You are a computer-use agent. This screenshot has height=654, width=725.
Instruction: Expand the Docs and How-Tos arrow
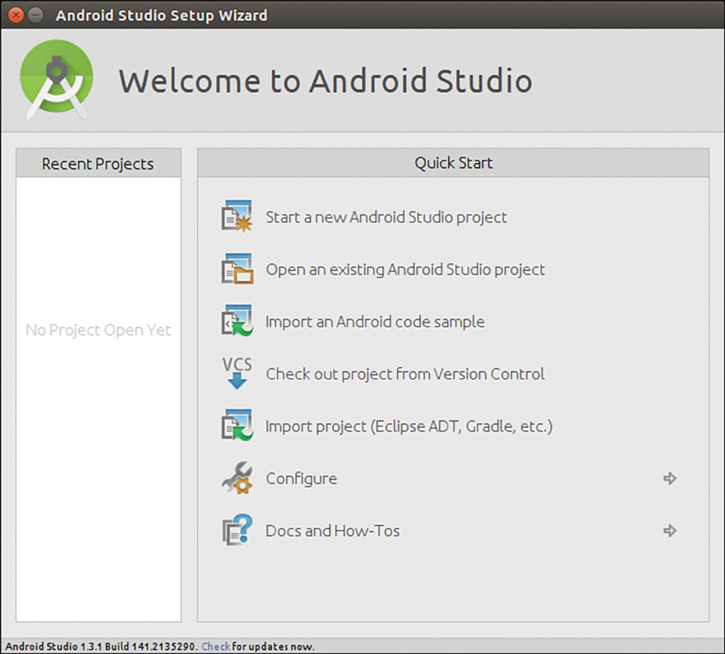click(x=670, y=531)
